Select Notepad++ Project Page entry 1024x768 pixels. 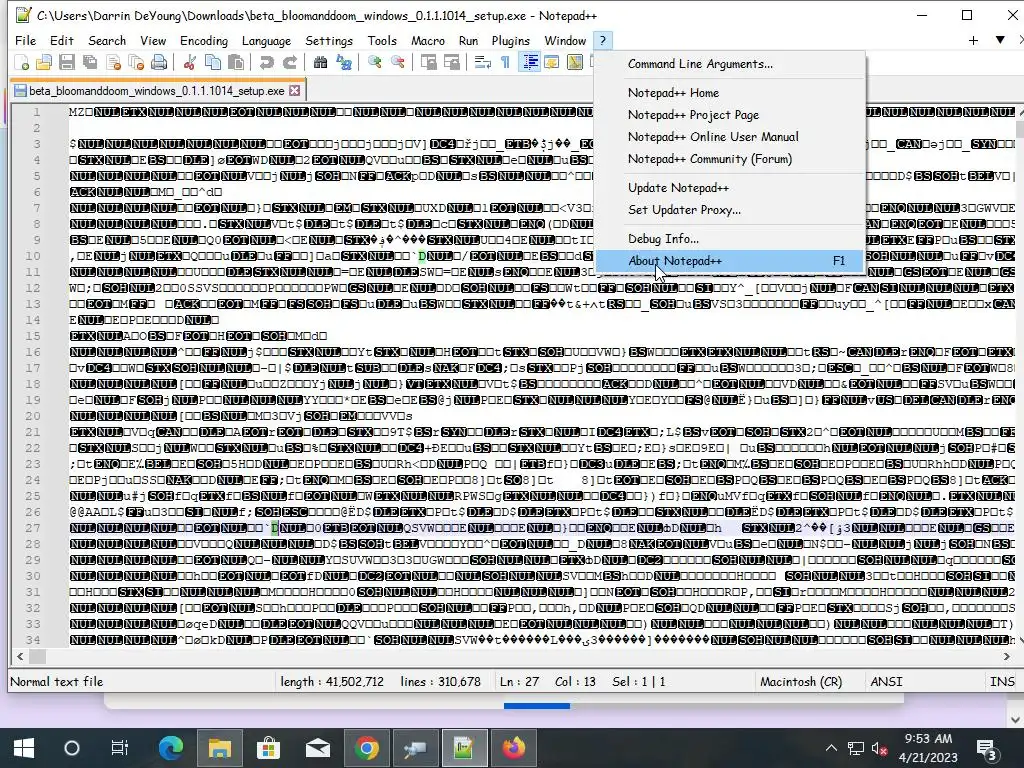tap(730, 115)
